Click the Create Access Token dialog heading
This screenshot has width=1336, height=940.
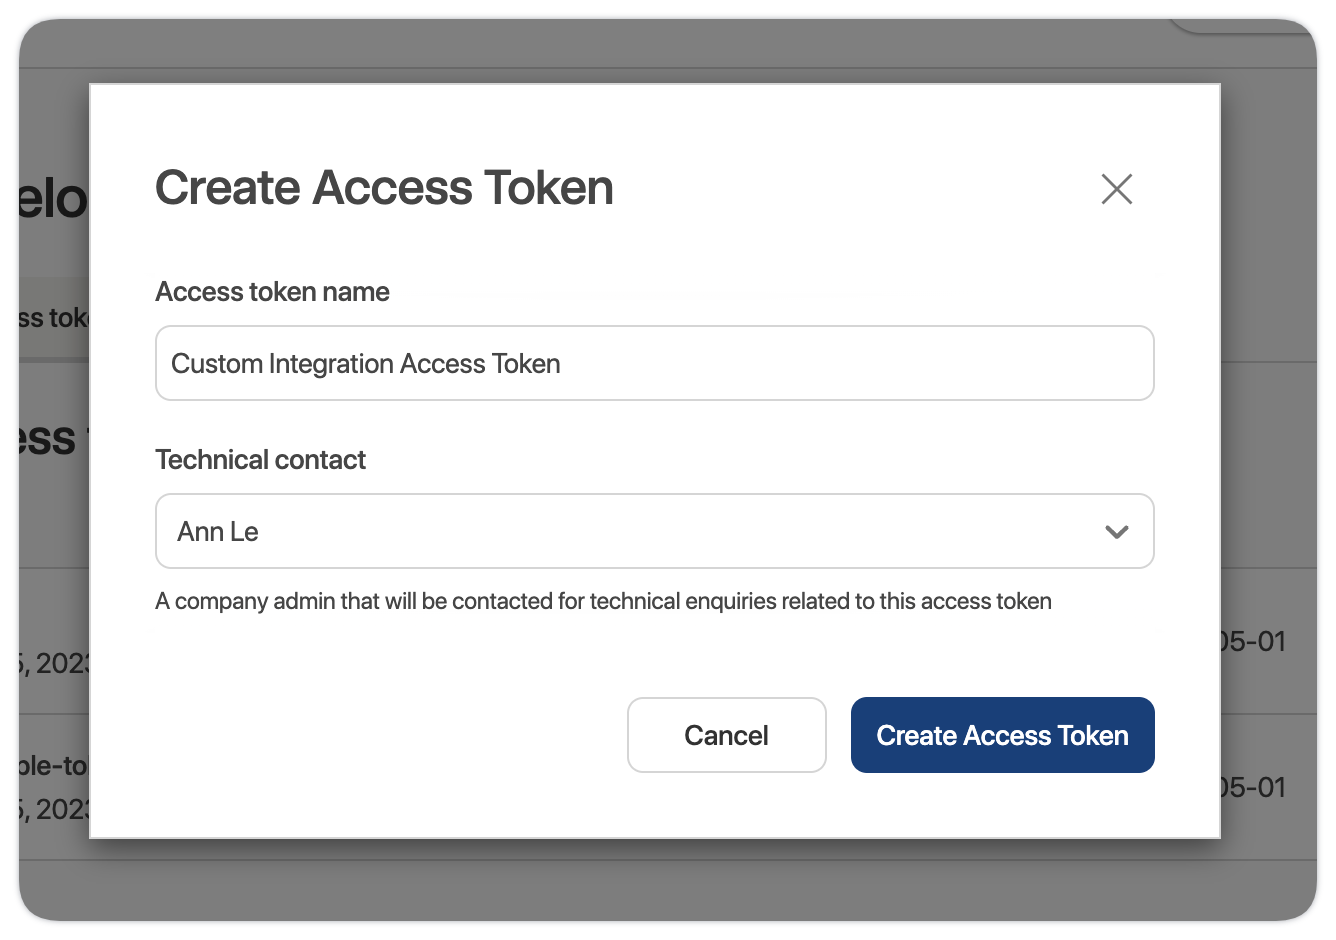pyautogui.click(x=384, y=188)
